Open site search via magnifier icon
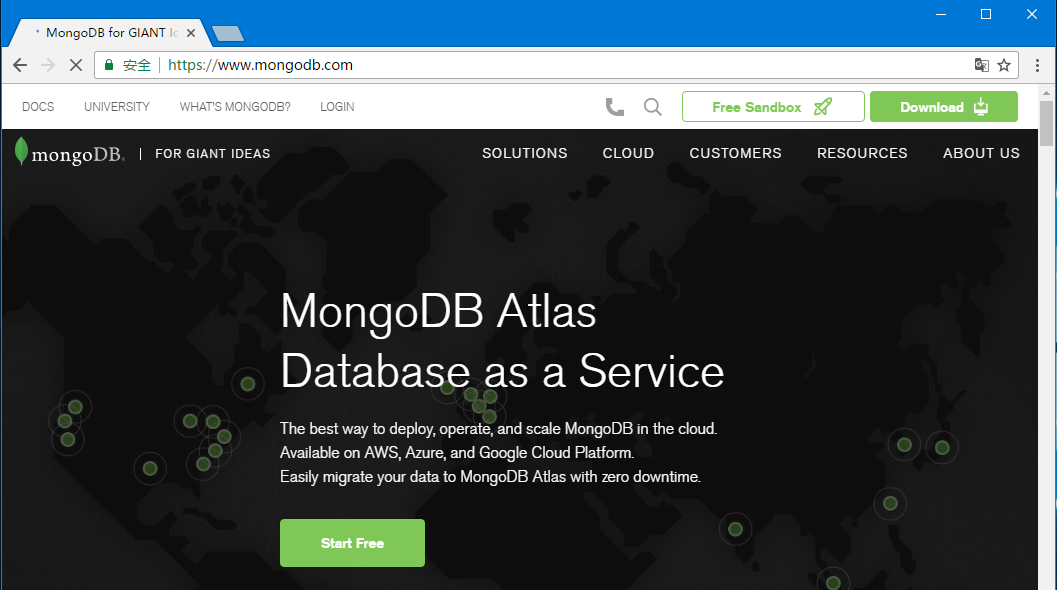This screenshot has width=1057, height=590. coord(653,107)
